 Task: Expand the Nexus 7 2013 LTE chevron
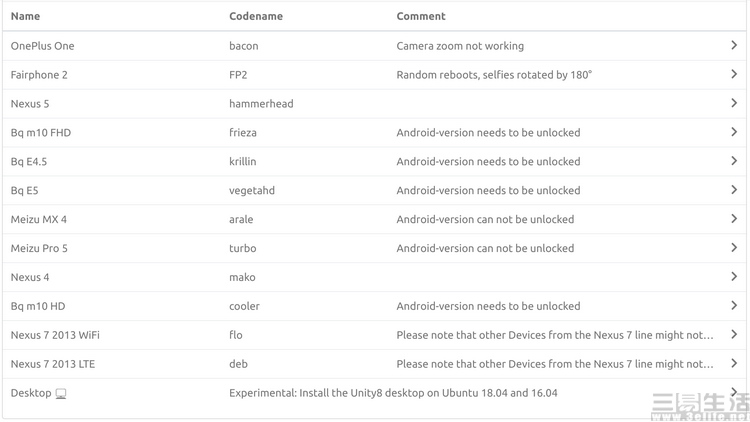734,363
